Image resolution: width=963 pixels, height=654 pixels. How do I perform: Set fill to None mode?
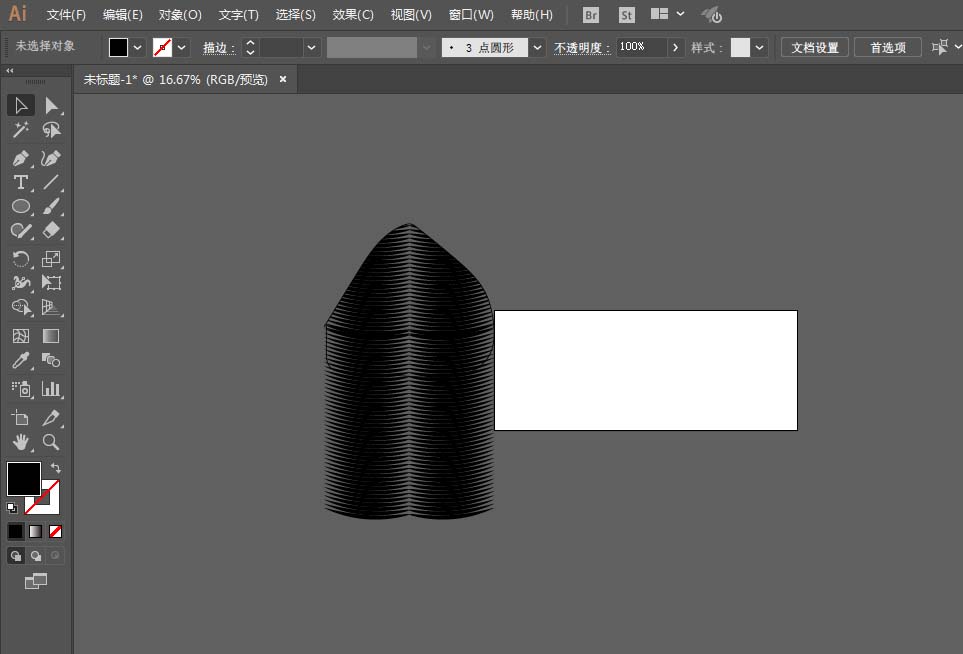[56, 531]
